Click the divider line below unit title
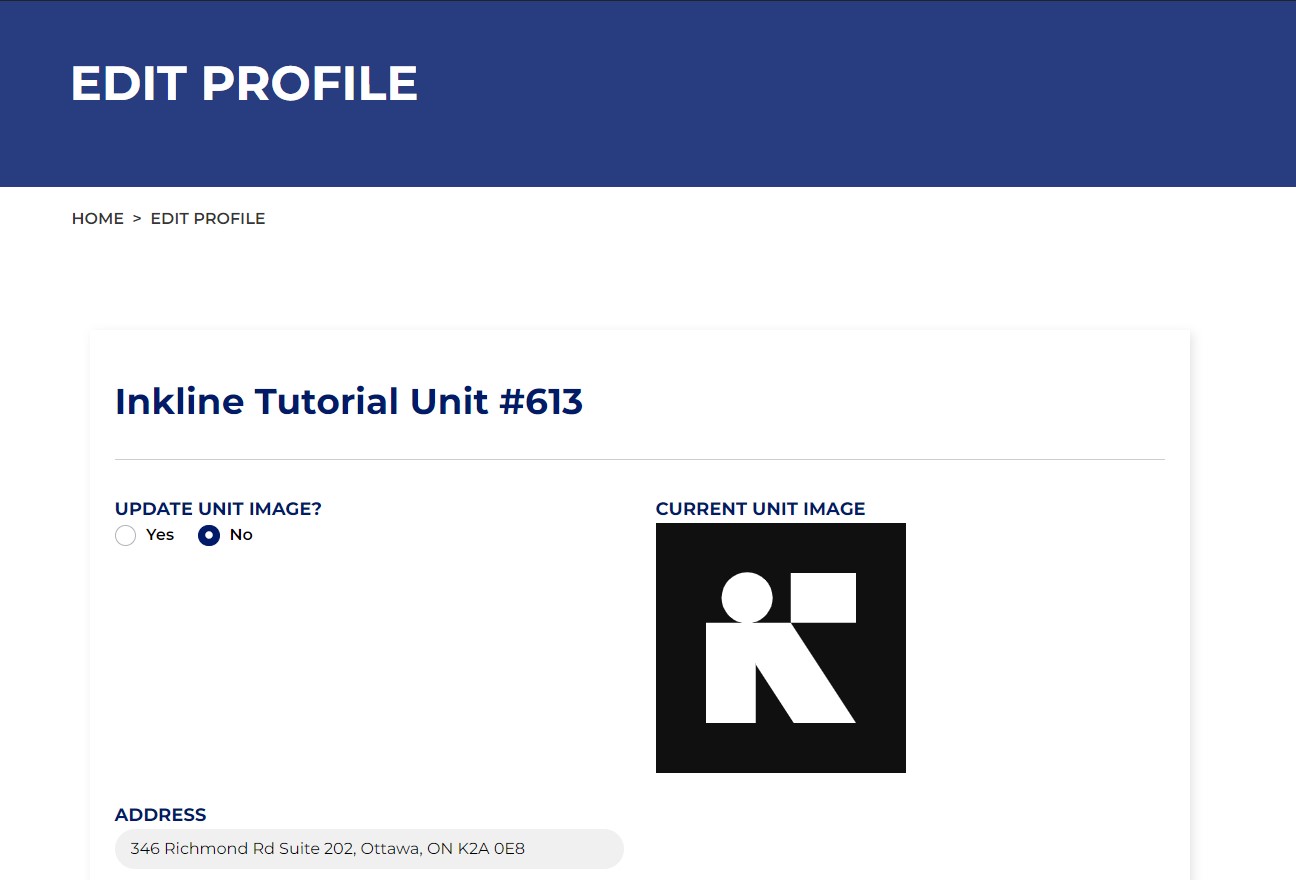 [x=640, y=460]
